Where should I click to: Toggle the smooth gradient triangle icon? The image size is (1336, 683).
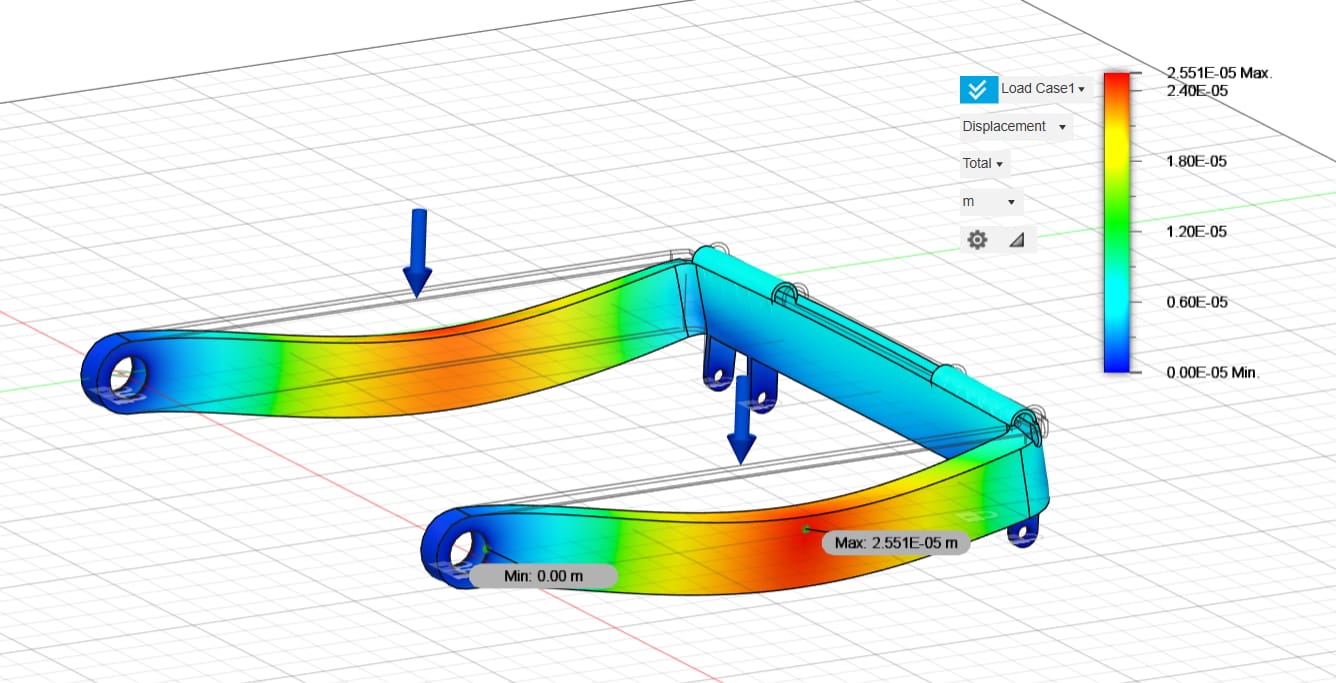(1016, 240)
